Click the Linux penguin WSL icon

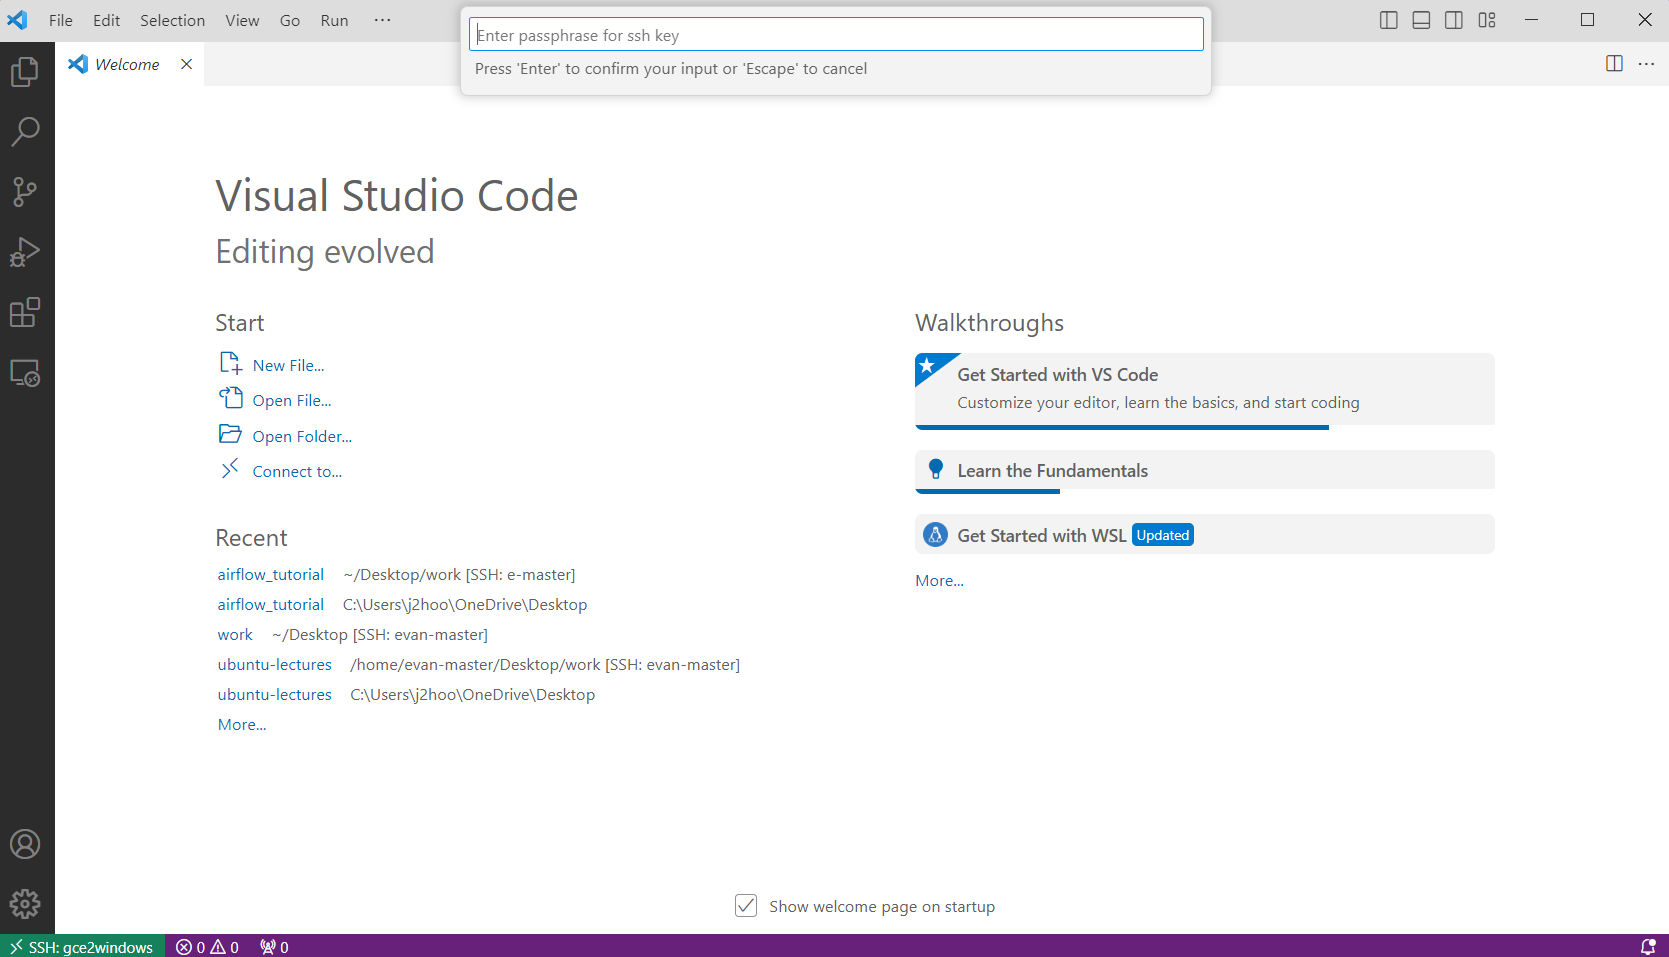tap(935, 535)
